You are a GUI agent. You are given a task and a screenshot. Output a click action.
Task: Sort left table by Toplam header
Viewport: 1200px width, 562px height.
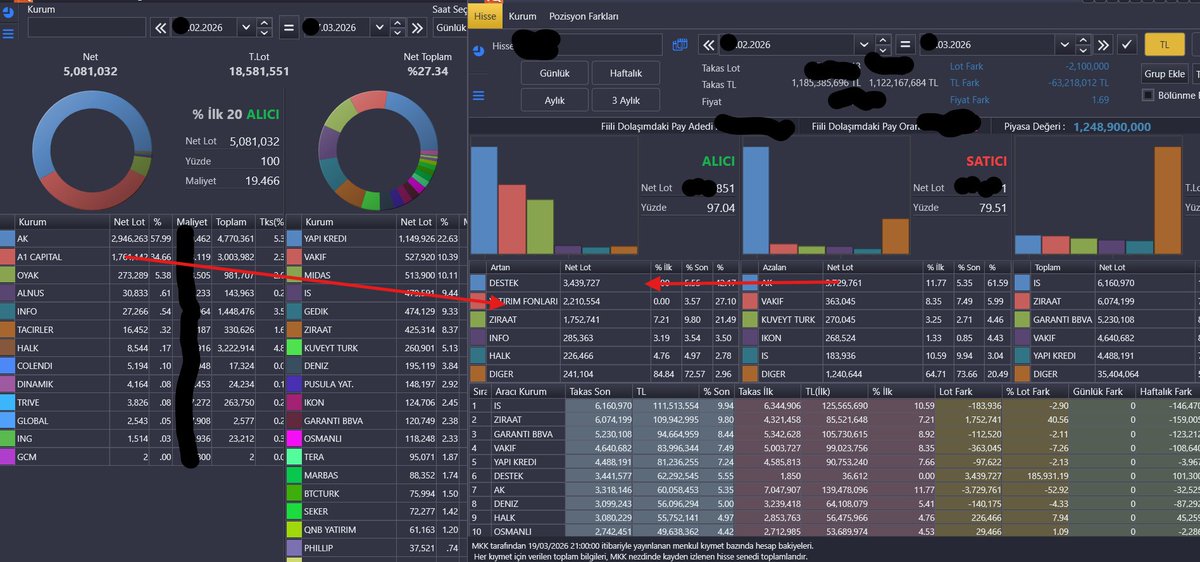tap(232, 222)
